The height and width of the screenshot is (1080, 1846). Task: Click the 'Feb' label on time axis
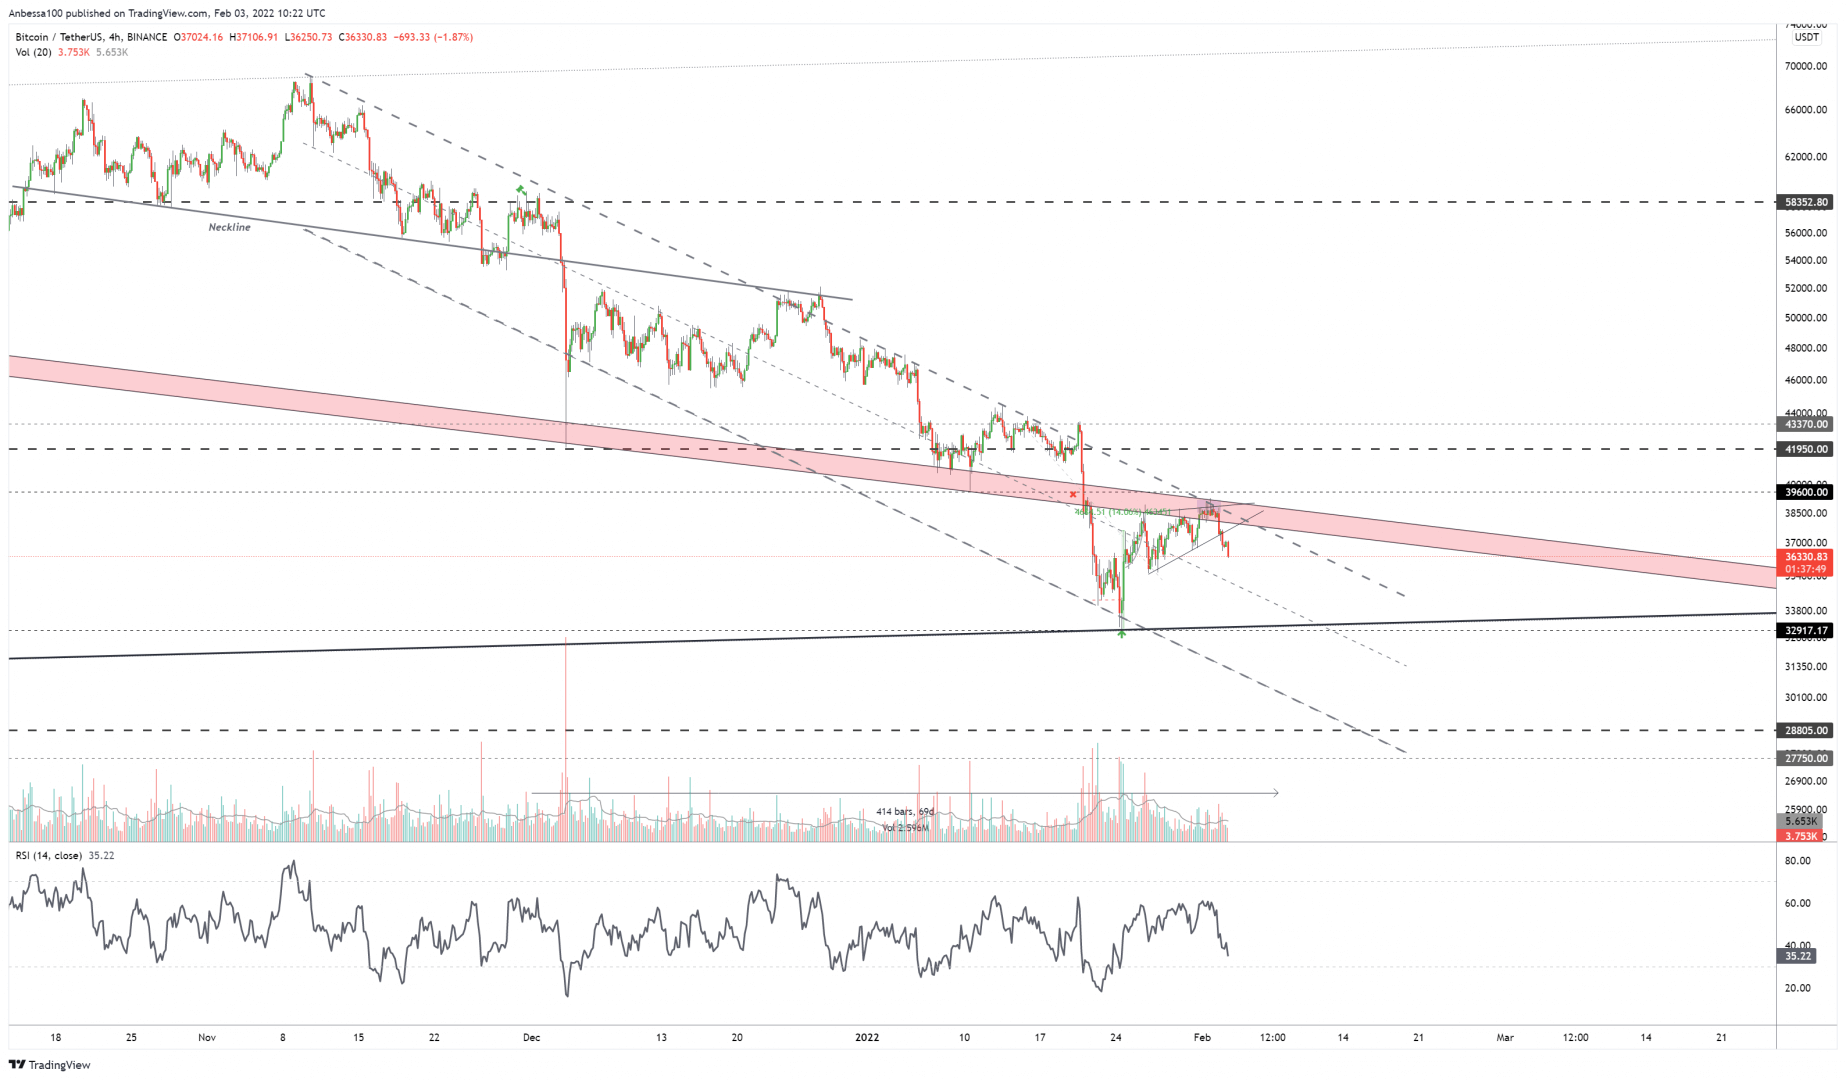(x=1203, y=1038)
